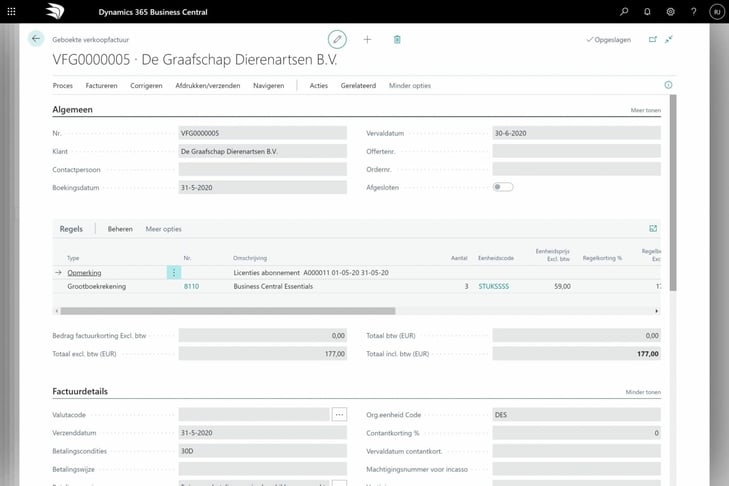This screenshot has height=486, width=729.
Task: Open the notifications bell icon
Action: [x=647, y=12]
